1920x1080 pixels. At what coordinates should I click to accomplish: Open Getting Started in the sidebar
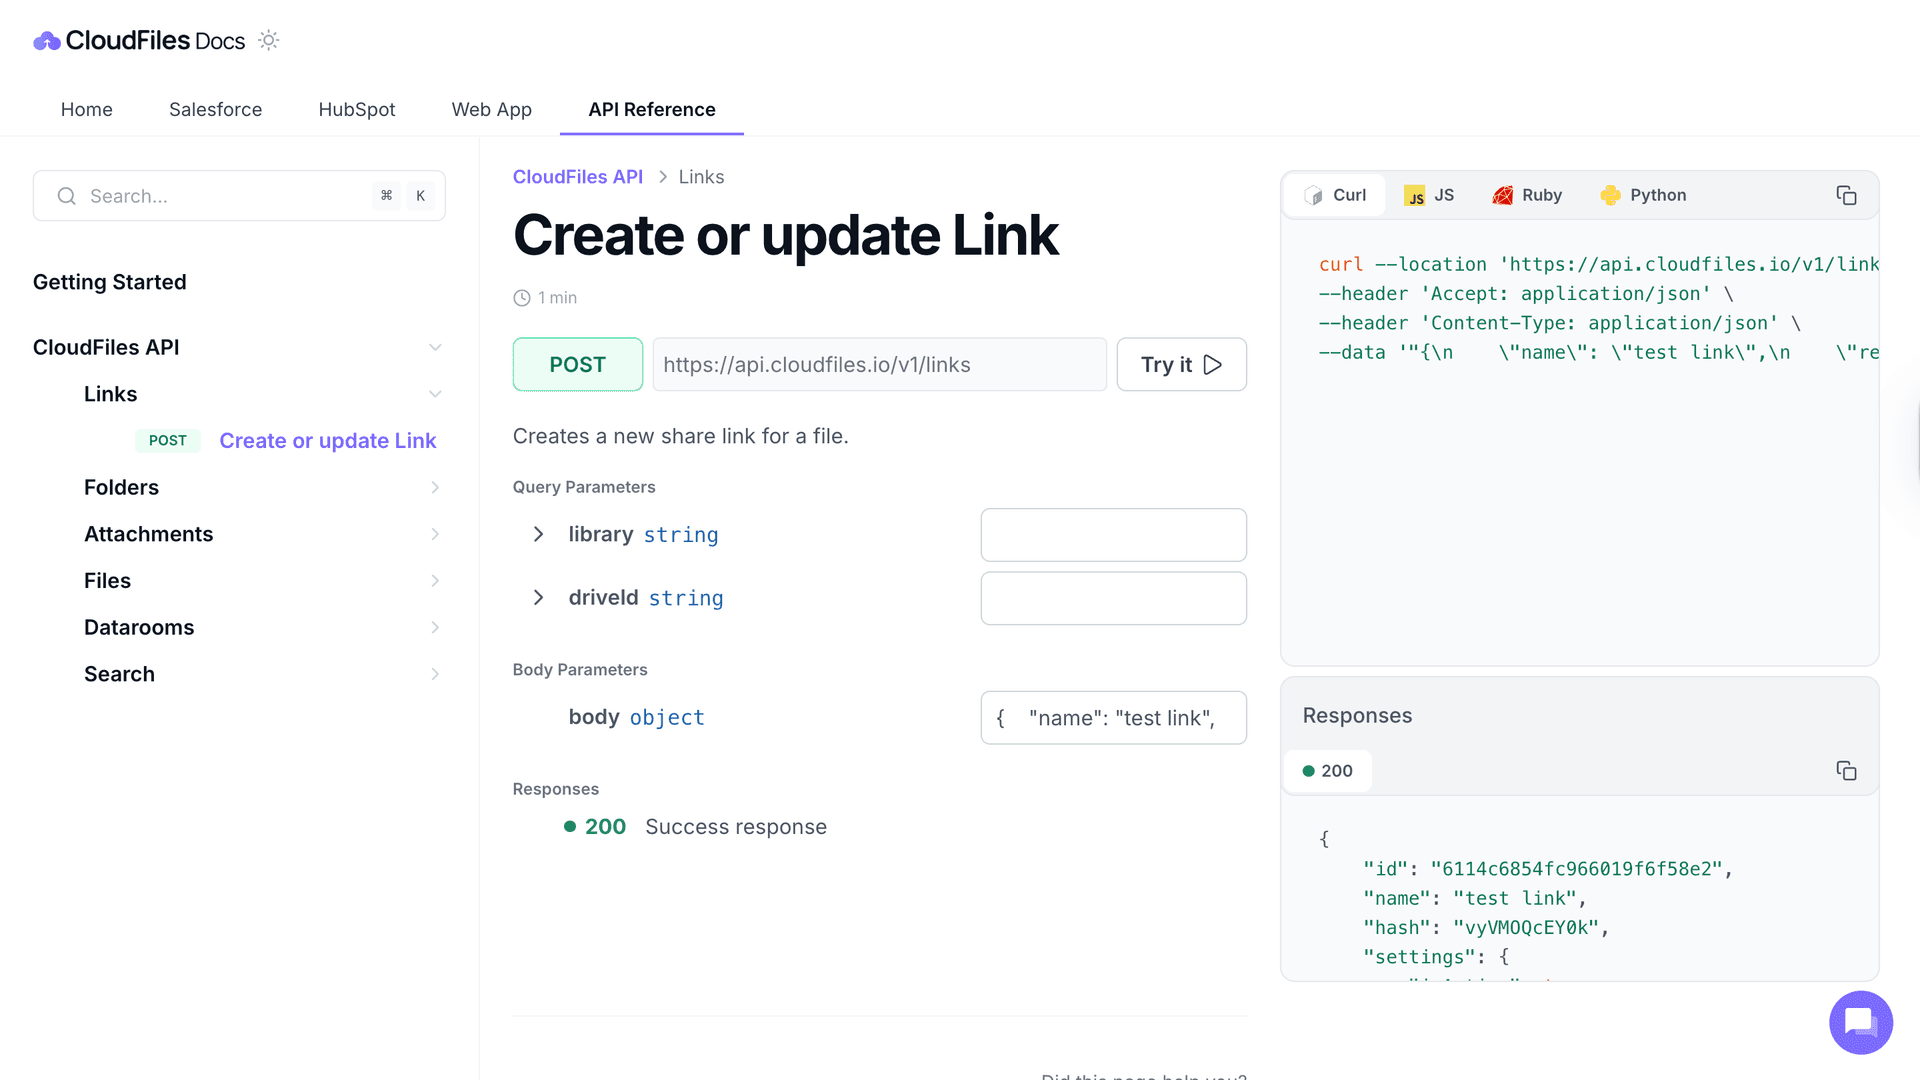tap(110, 282)
